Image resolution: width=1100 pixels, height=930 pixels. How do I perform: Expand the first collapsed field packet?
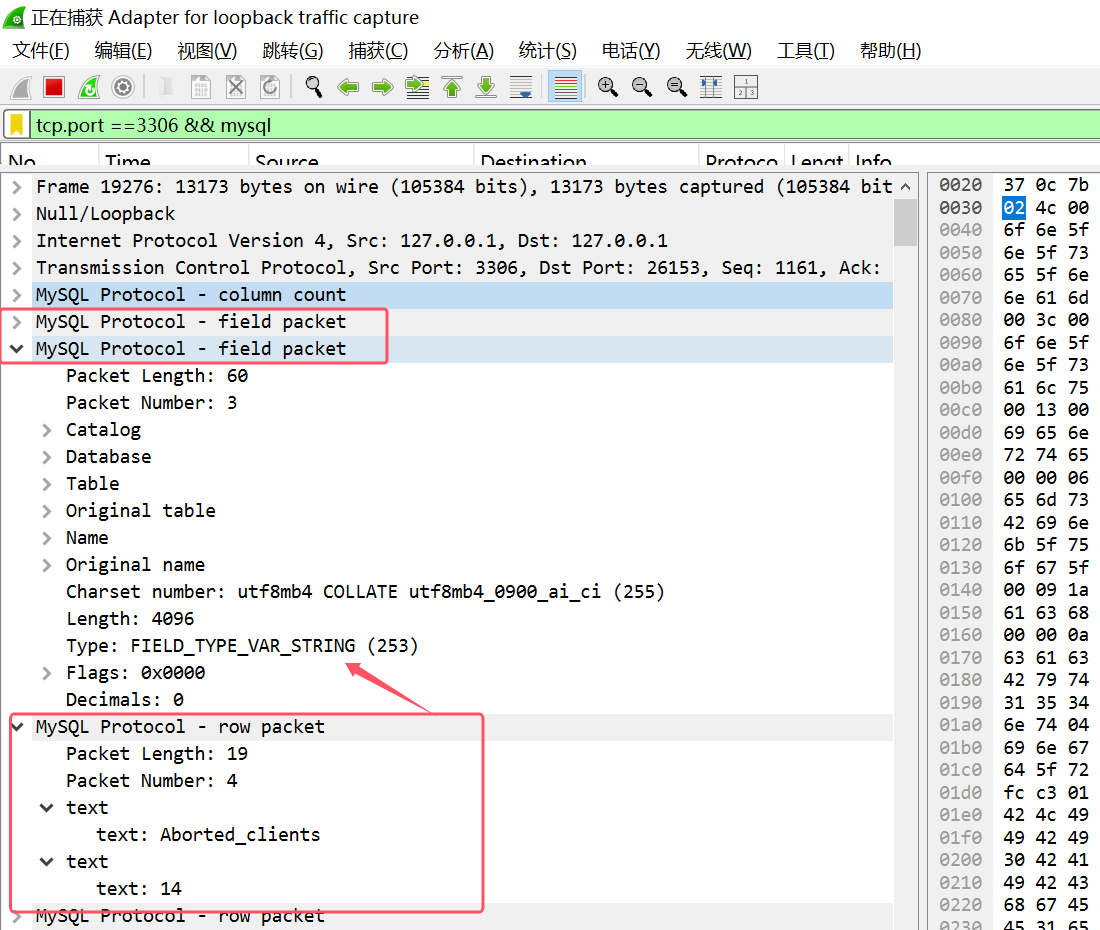17,322
